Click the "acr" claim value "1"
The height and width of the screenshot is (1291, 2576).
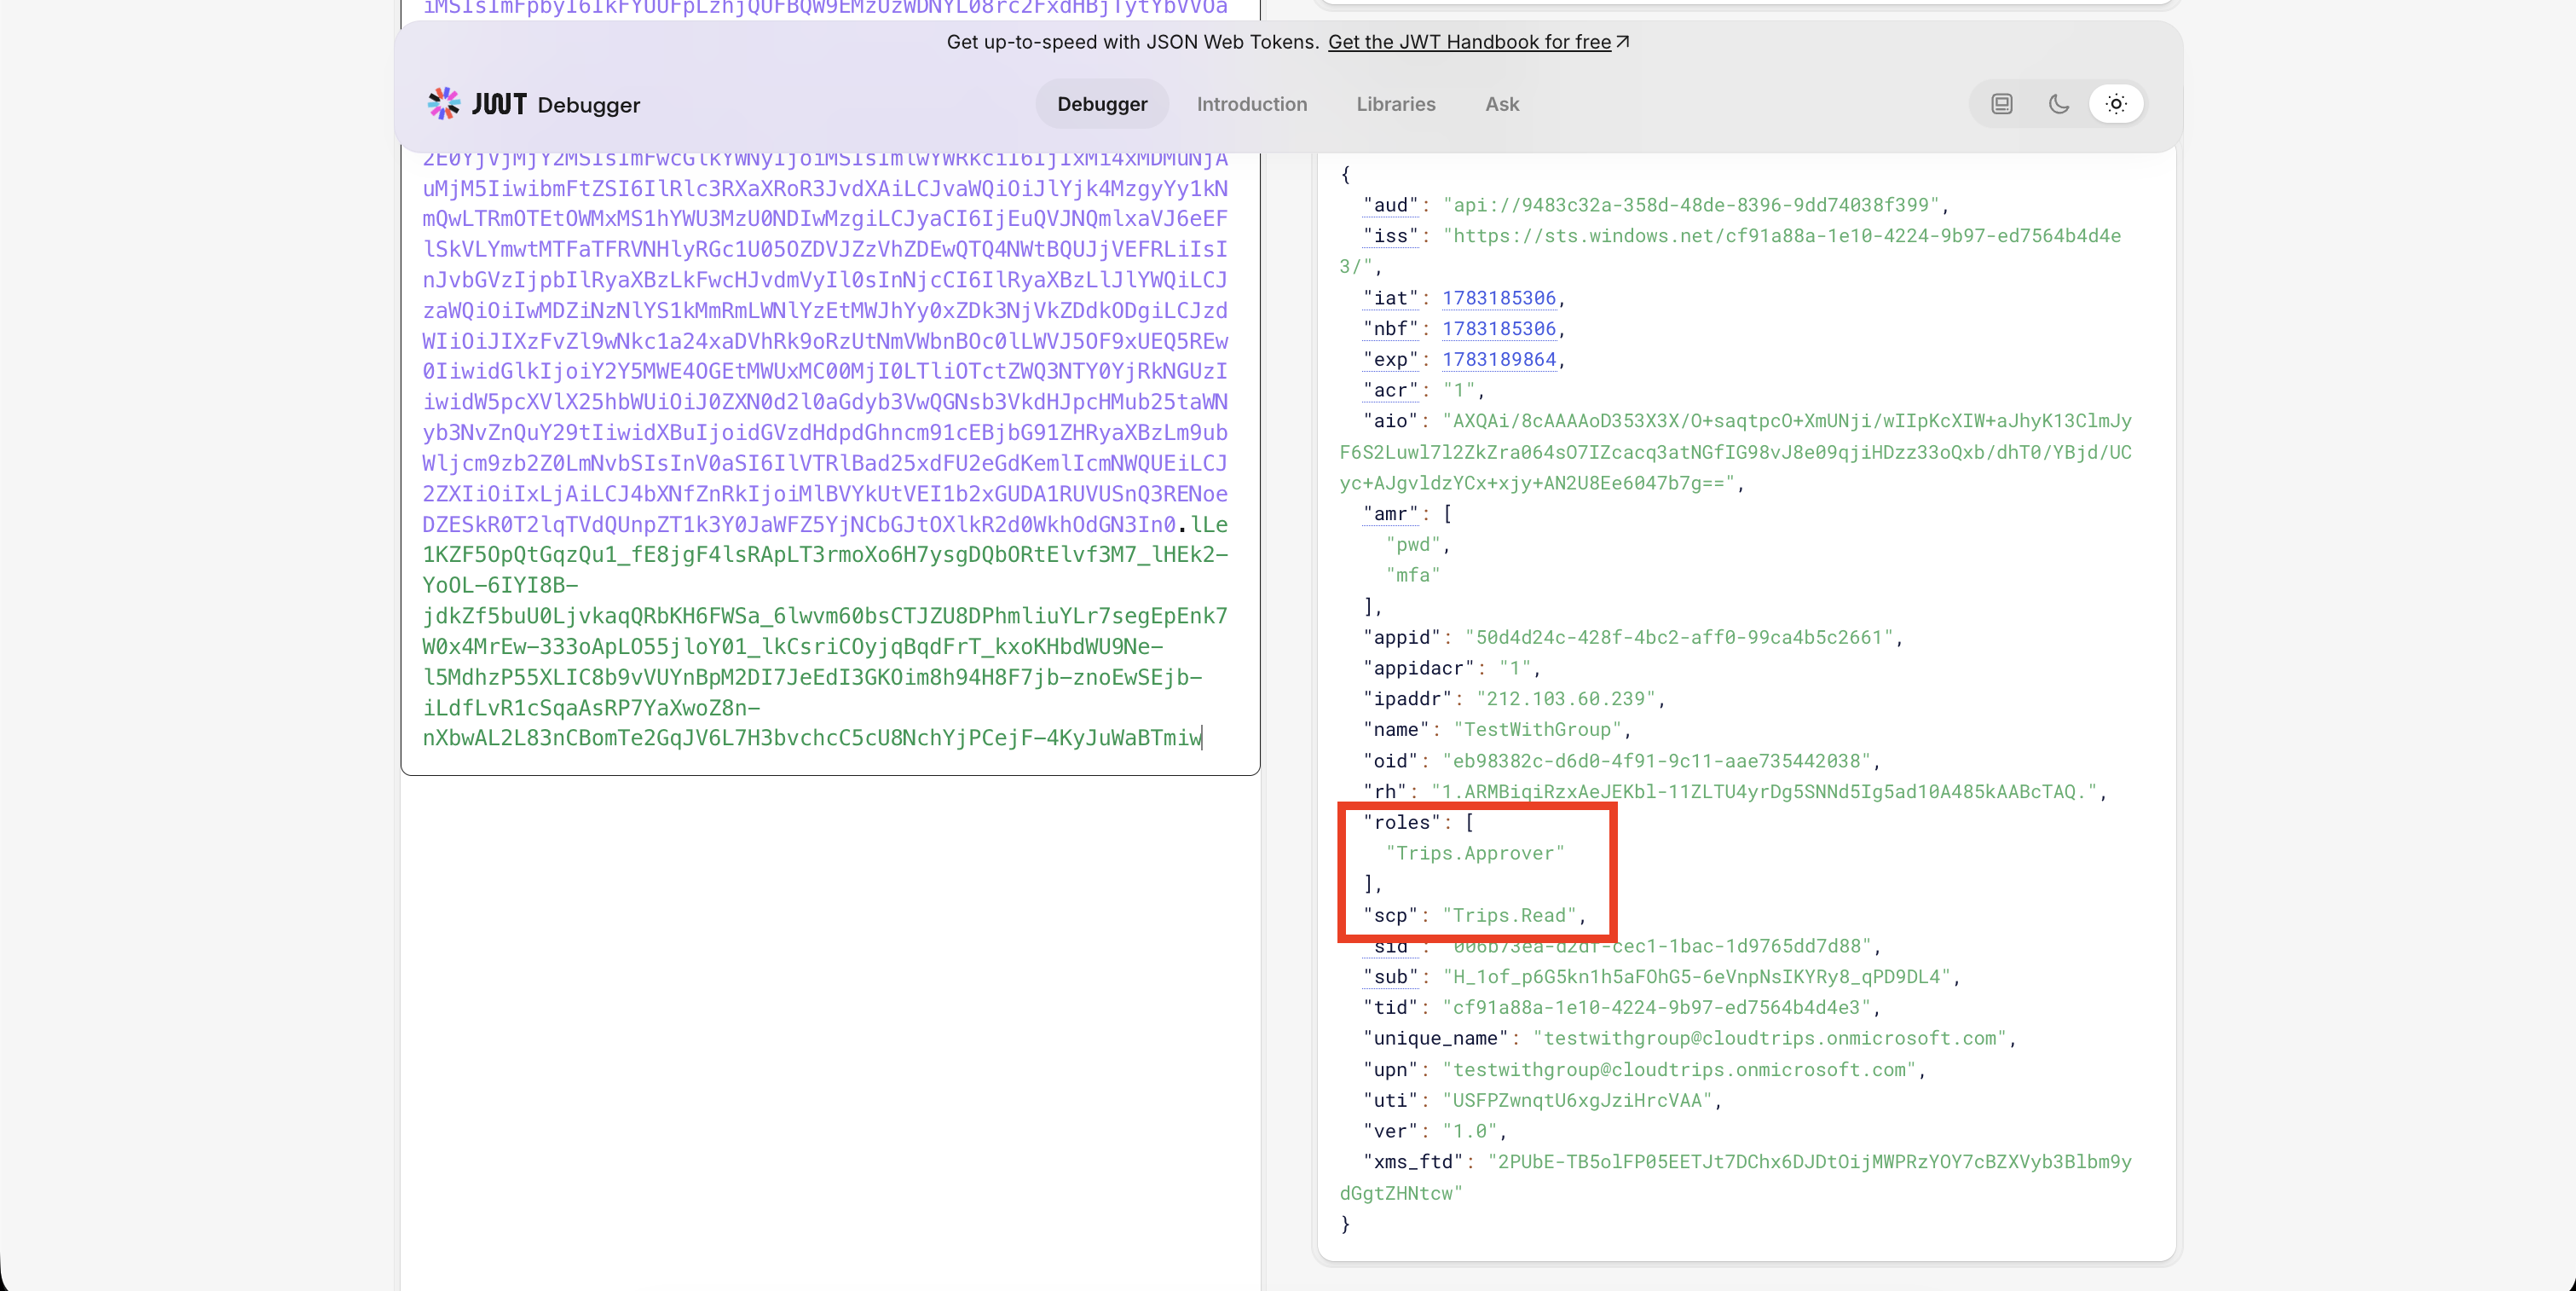pos(1458,391)
